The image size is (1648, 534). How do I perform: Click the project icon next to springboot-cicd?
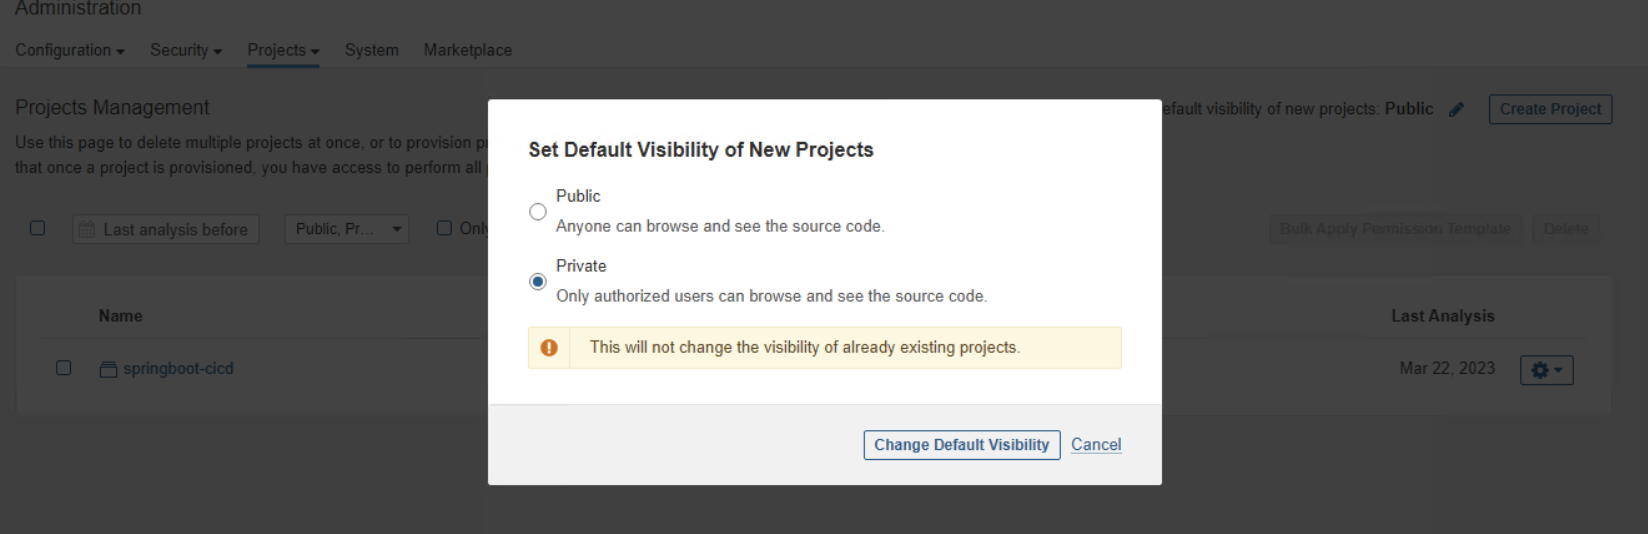tap(108, 369)
